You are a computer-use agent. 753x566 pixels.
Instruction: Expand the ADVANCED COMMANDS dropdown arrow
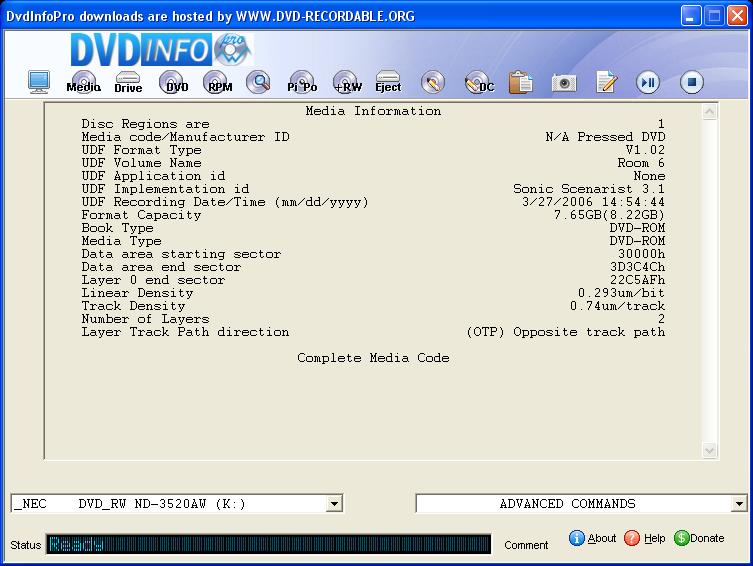click(739, 504)
